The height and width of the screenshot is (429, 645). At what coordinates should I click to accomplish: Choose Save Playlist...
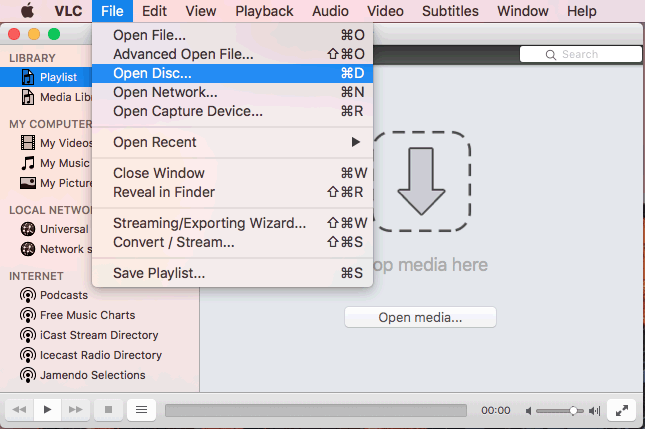(232, 273)
